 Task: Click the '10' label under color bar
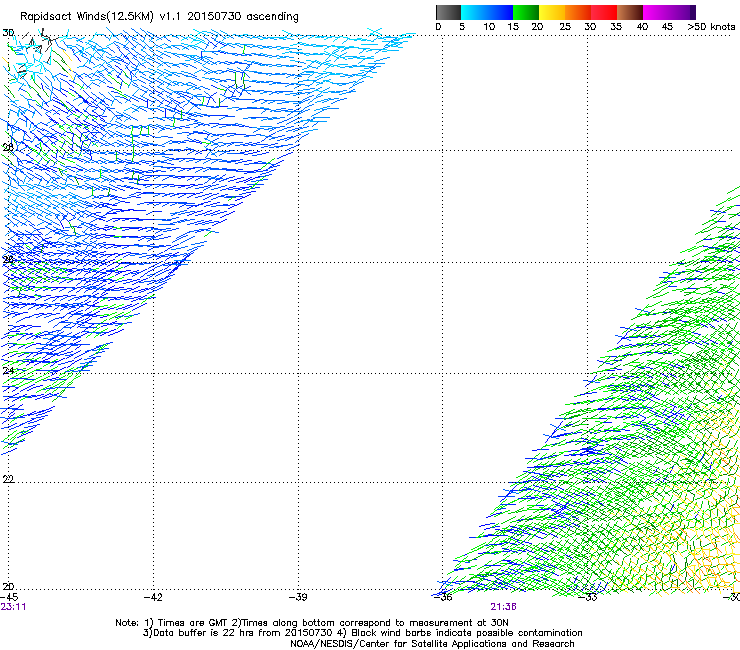pyautogui.click(x=489, y=27)
